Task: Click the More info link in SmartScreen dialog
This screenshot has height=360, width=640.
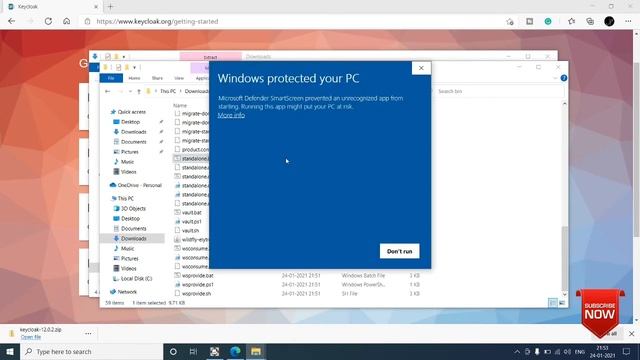Action: coord(231,116)
